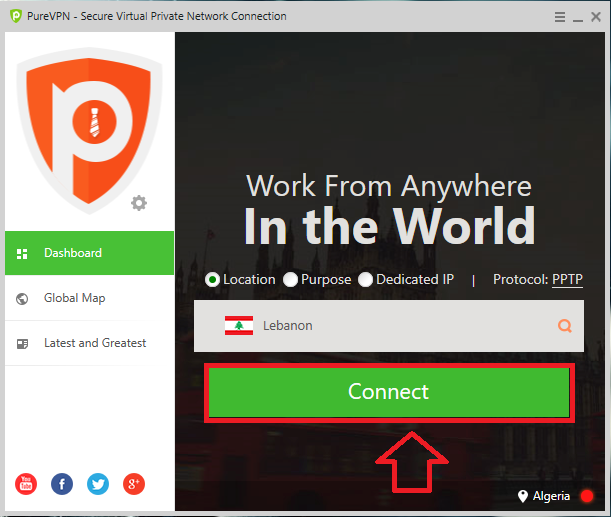Screen dimensions: 611x517
Task: Open the YouTube social link
Action: (26, 484)
